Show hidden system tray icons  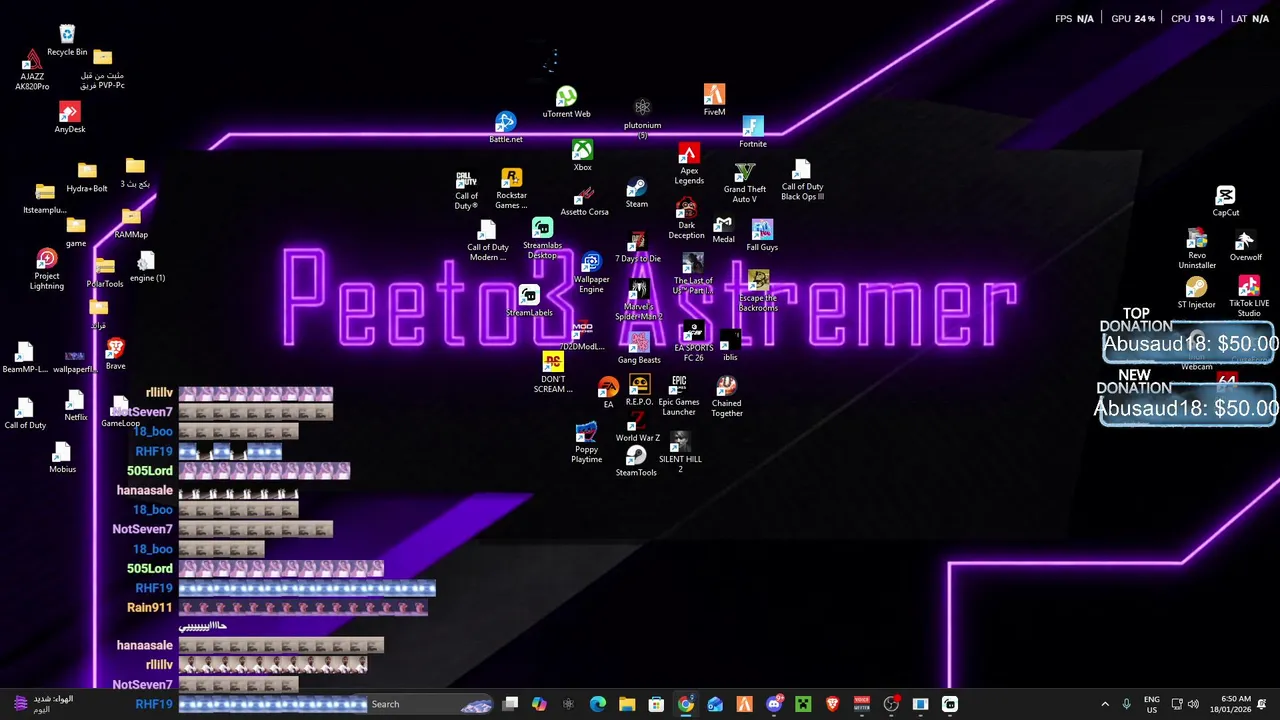click(1105, 704)
